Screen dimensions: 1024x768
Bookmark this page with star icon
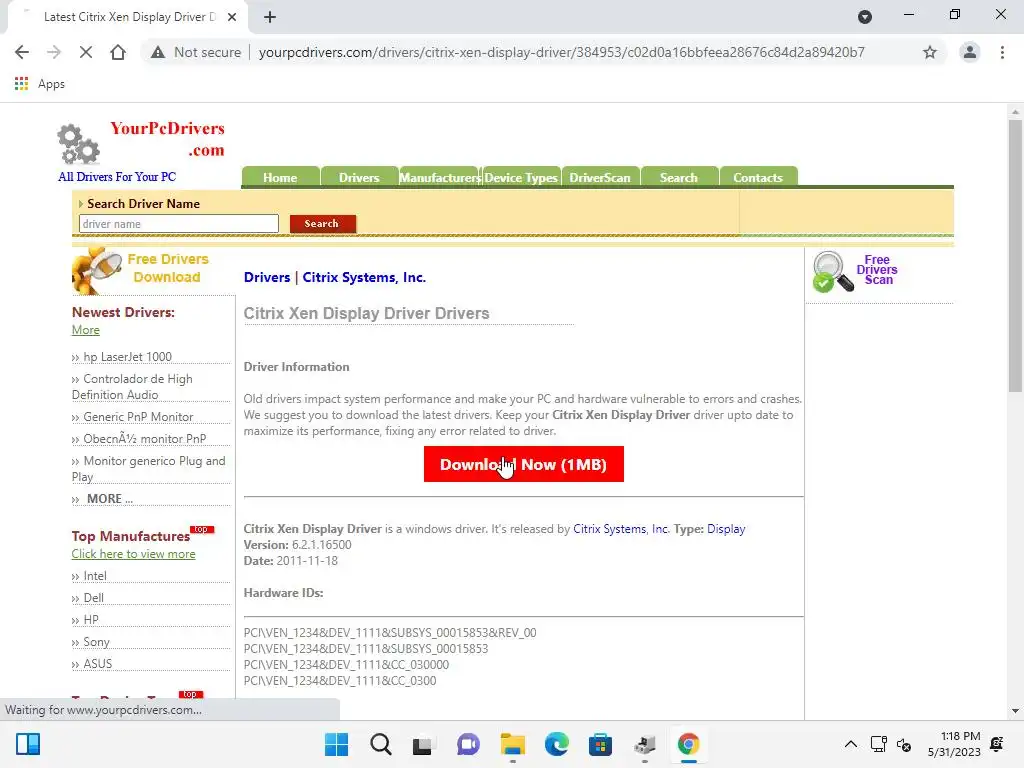point(930,52)
